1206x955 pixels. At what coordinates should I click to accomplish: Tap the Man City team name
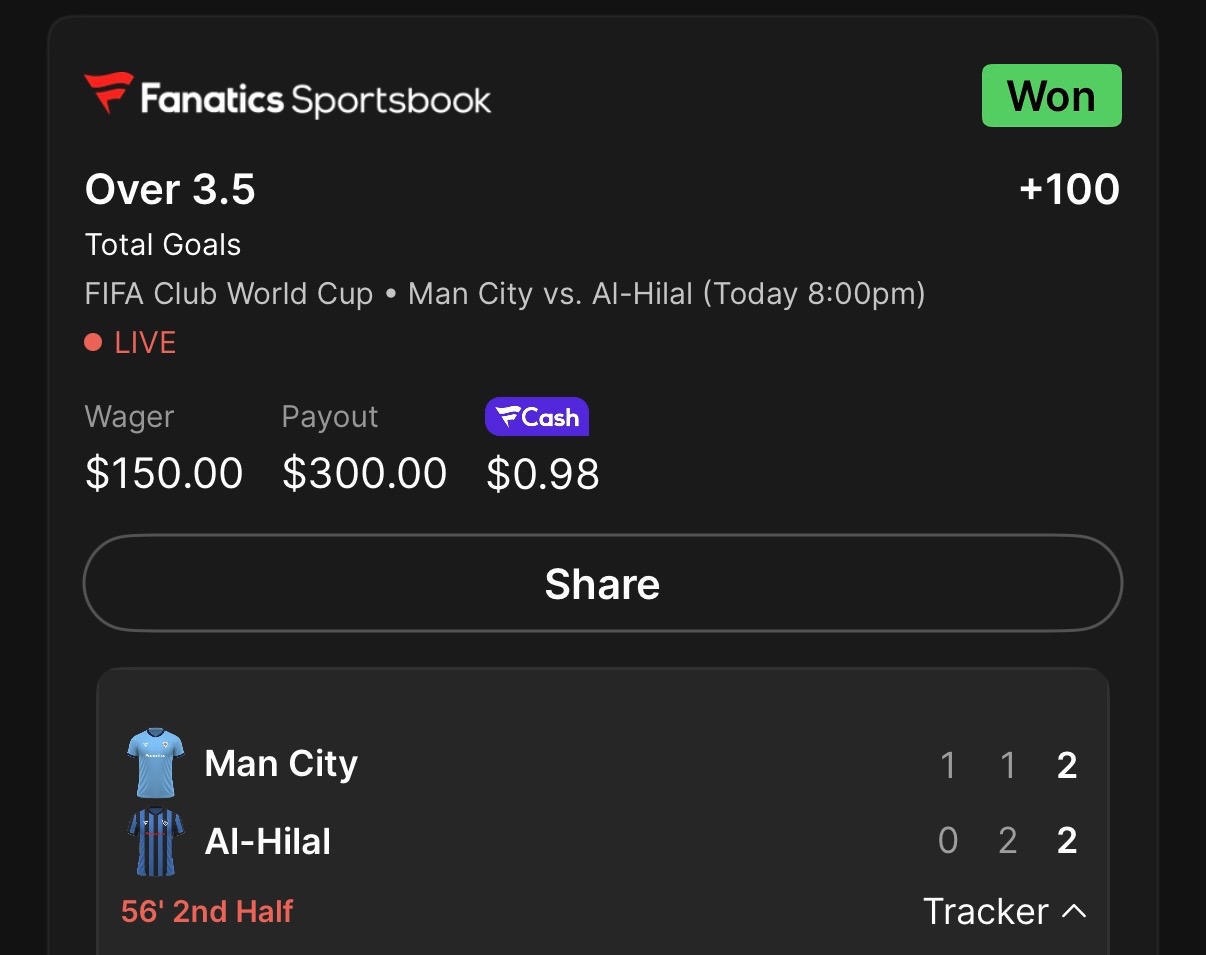coord(281,764)
